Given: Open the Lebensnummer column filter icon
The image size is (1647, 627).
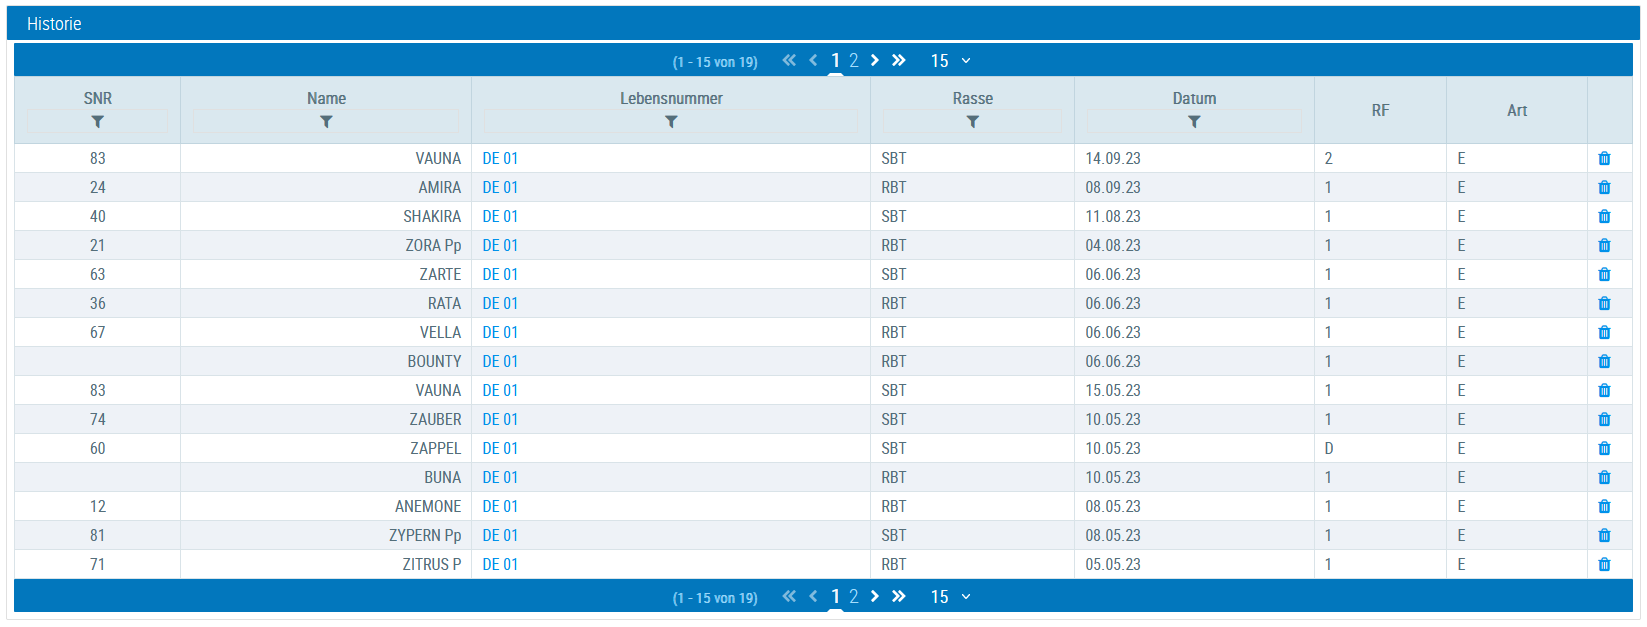Looking at the screenshot, I should click(x=671, y=122).
